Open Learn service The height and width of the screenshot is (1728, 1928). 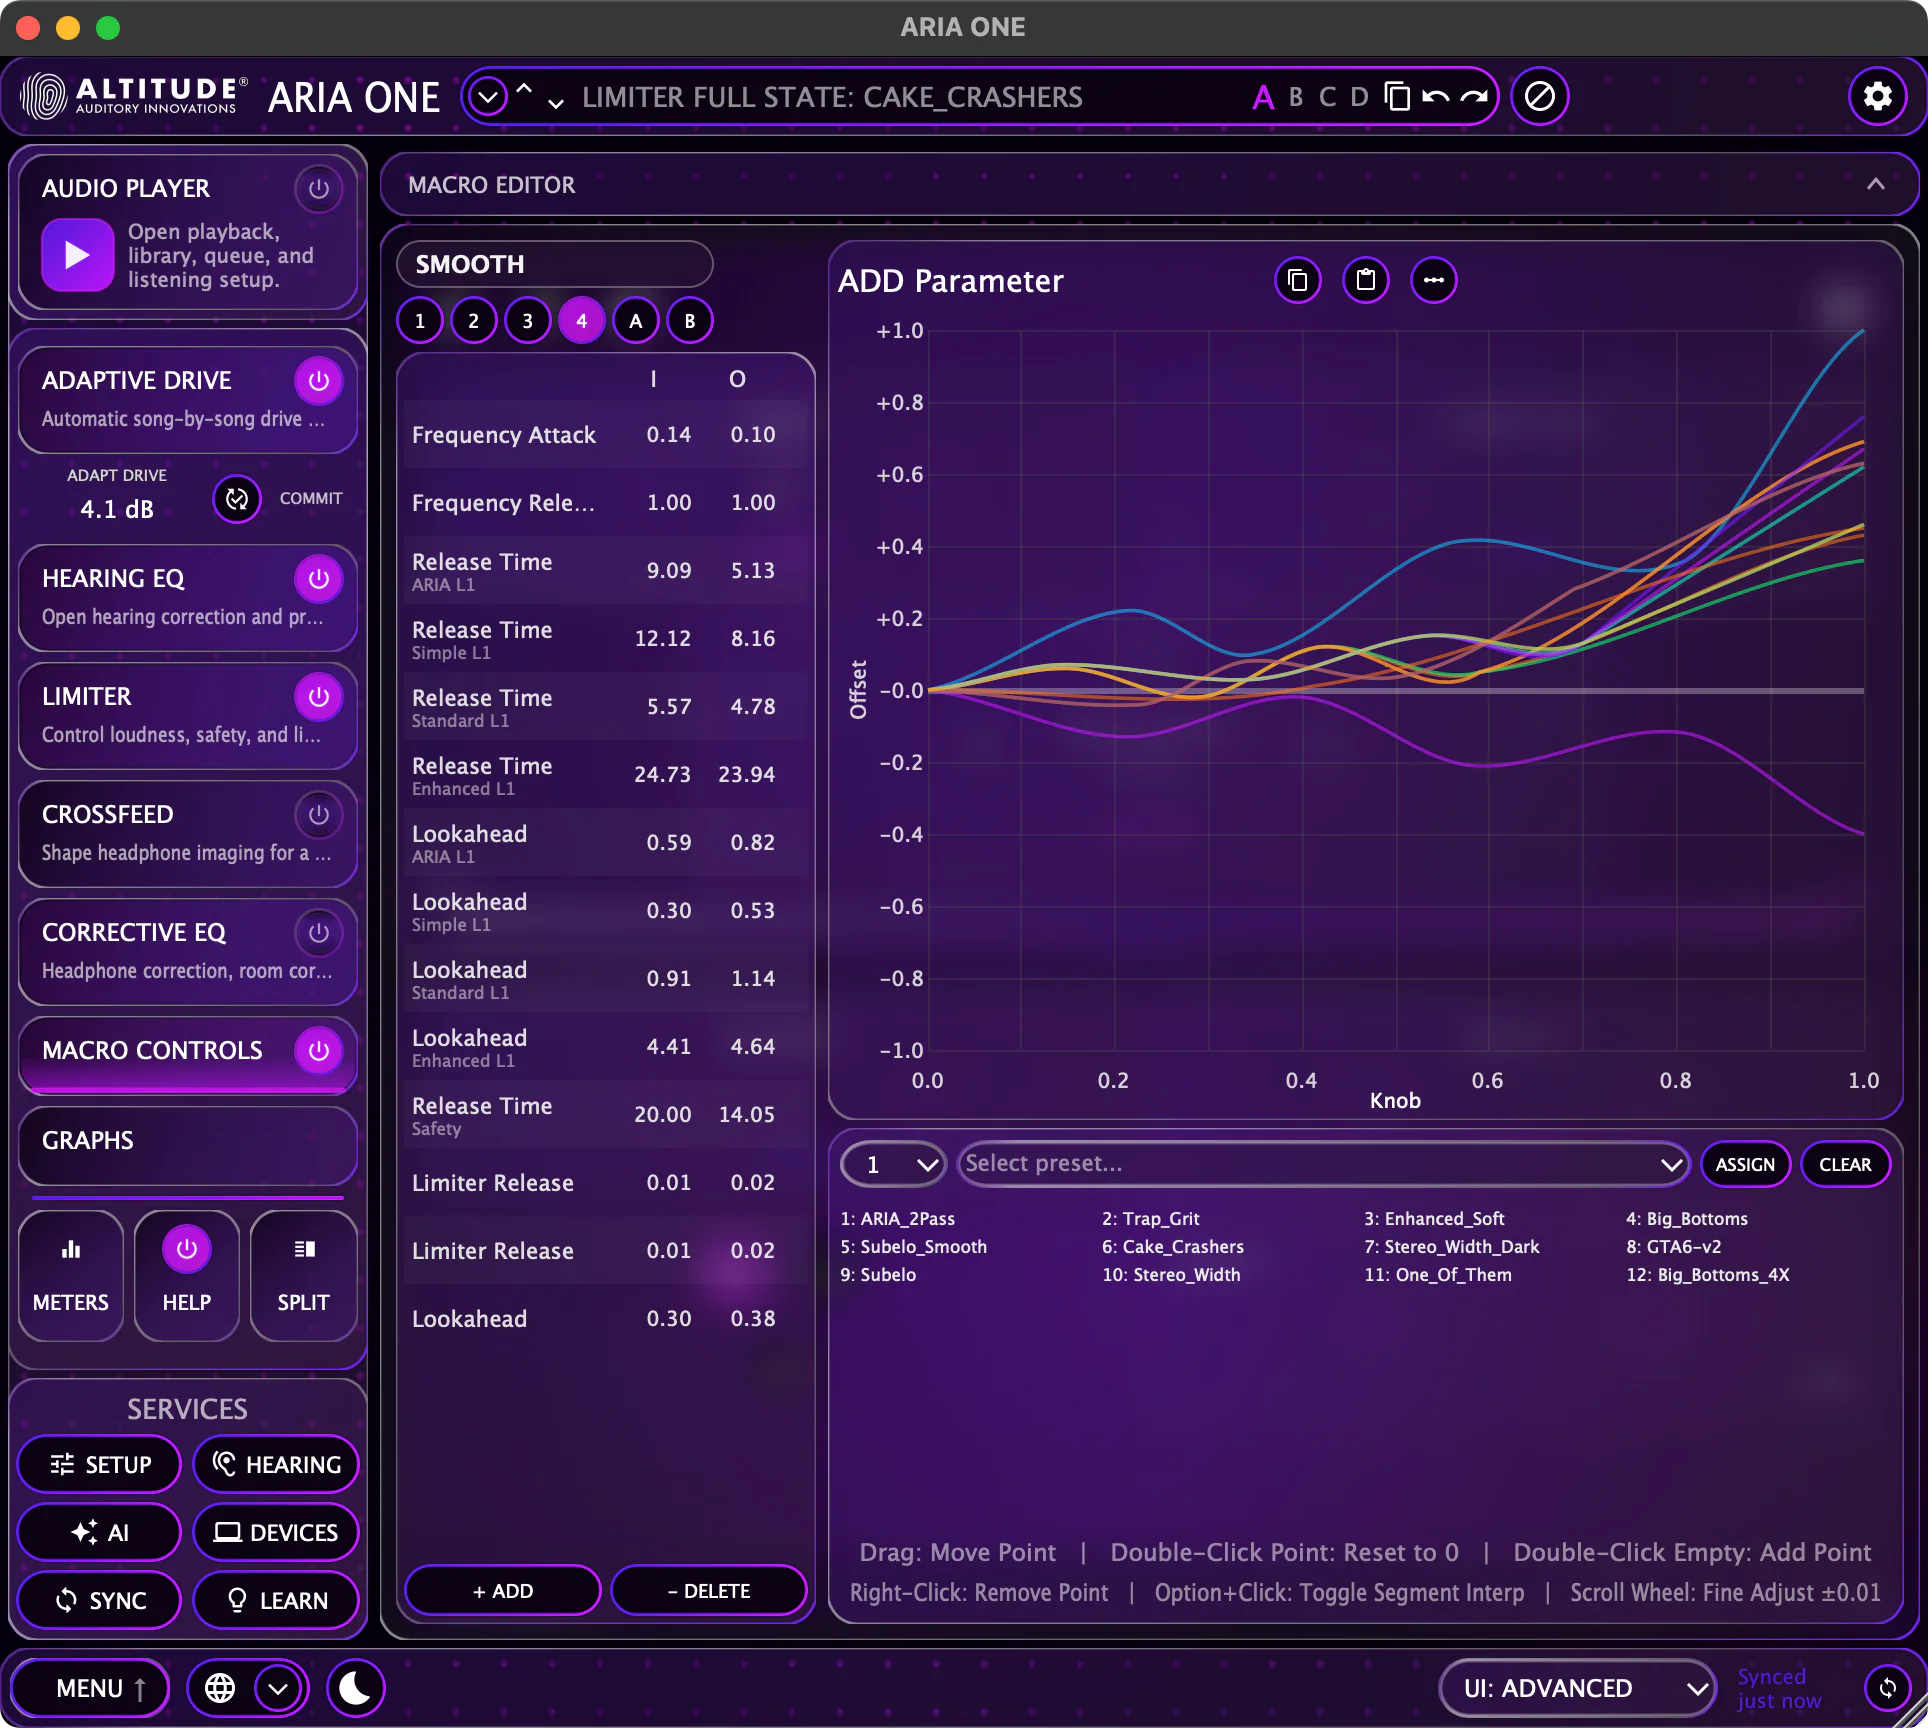[276, 1600]
